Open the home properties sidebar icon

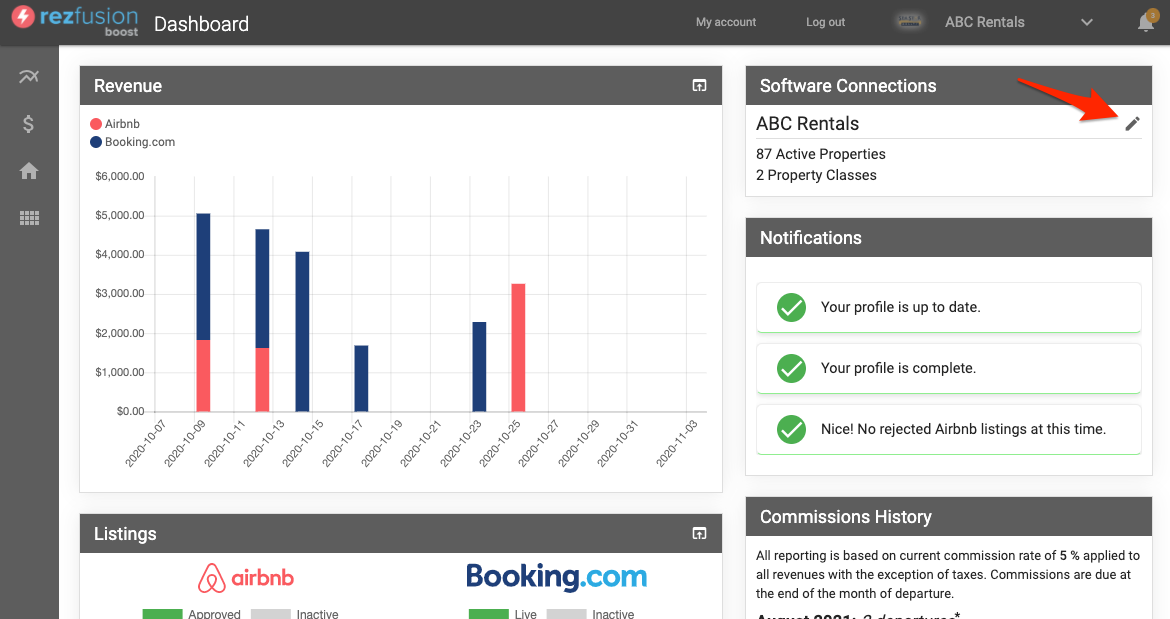tap(28, 171)
